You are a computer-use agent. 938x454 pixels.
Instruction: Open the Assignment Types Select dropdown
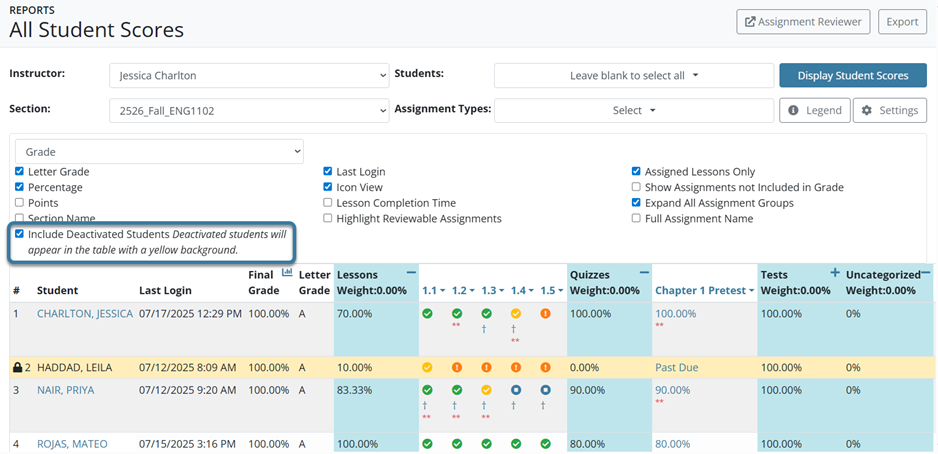pyautogui.click(x=634, y=111)
